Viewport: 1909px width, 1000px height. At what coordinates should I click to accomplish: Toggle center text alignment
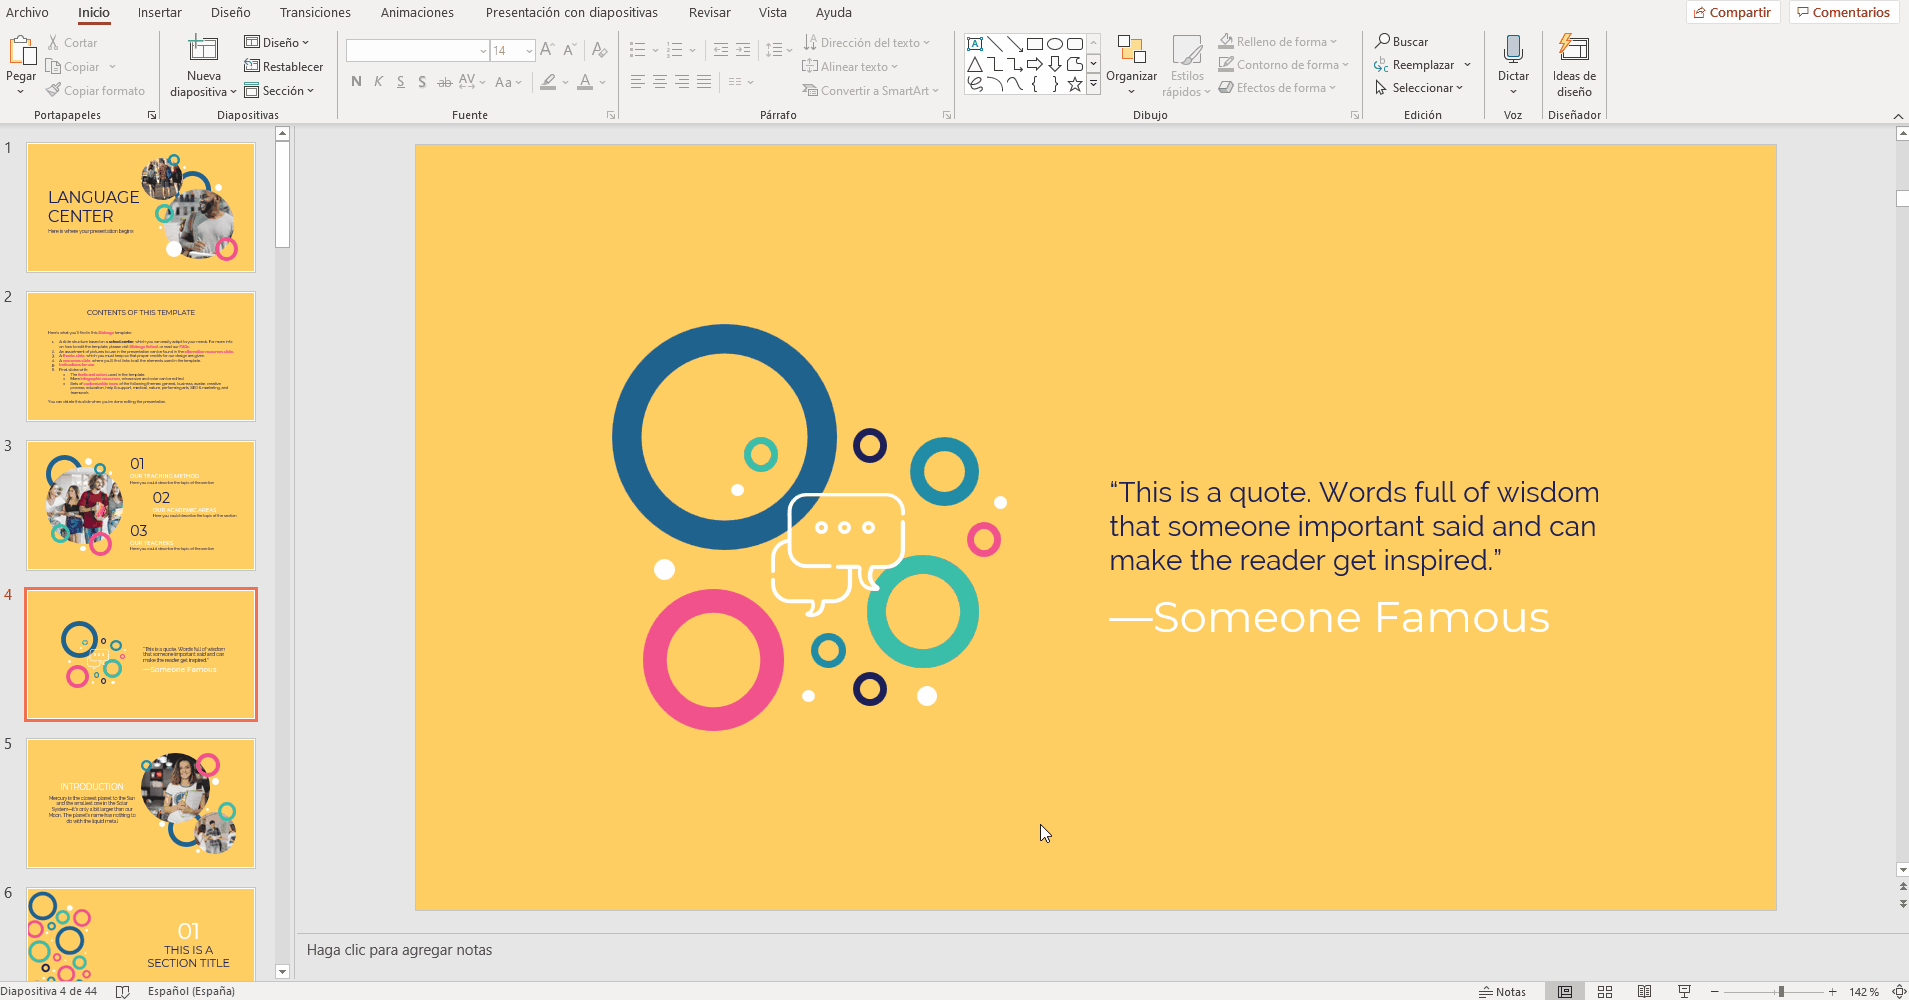pyautogui.click(x=659, y=82)
